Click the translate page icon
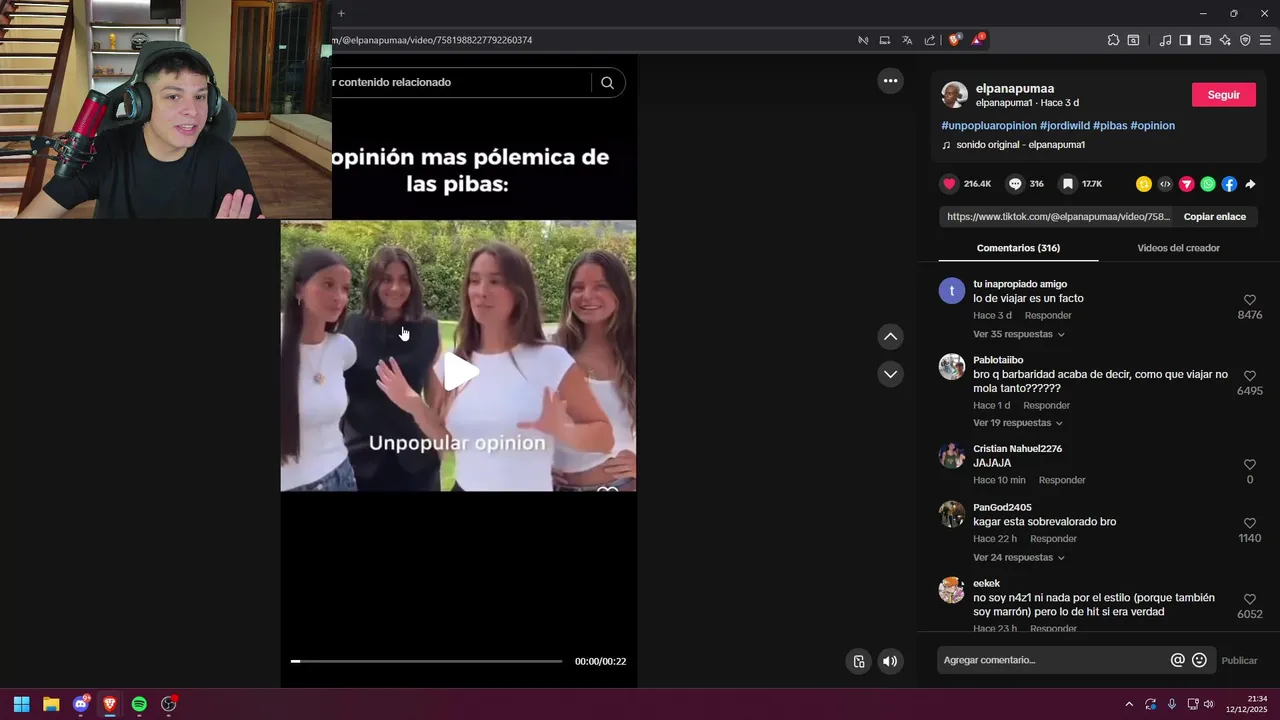Screen dimensions: 1280x720 (907, 40)
